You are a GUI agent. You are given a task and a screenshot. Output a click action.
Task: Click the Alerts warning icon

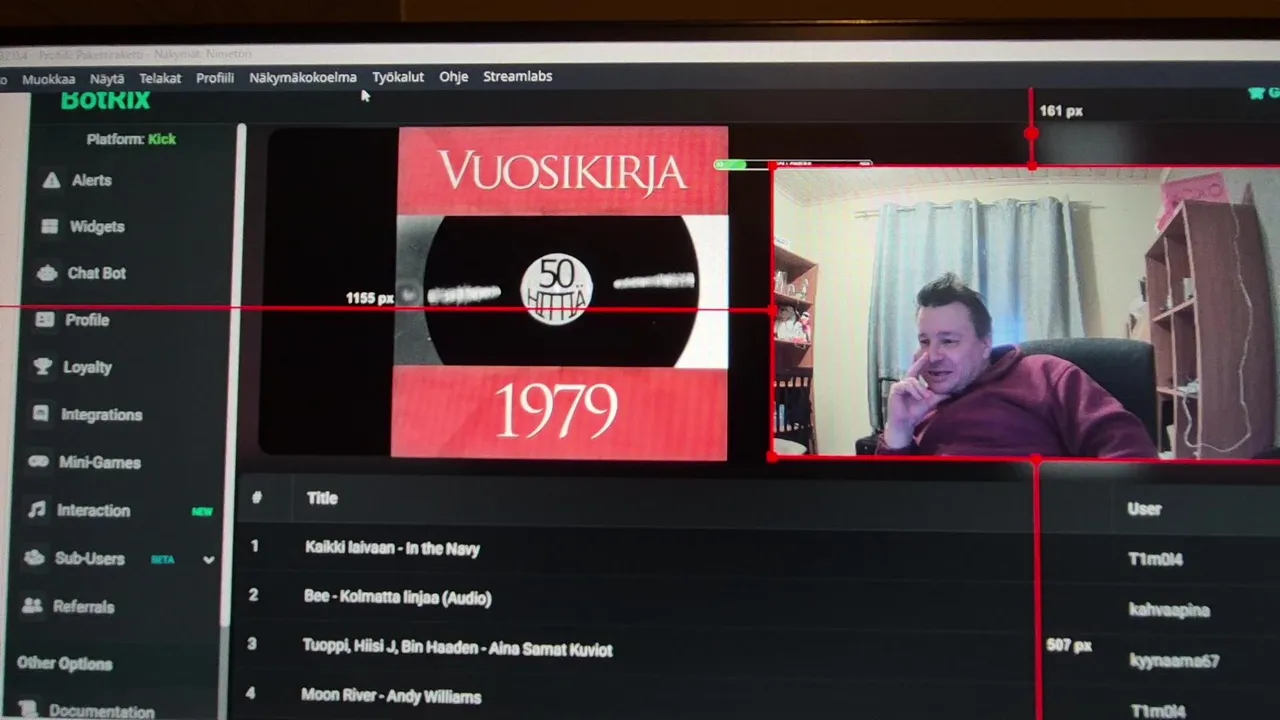pyautogui.click(x=51, y=180)
